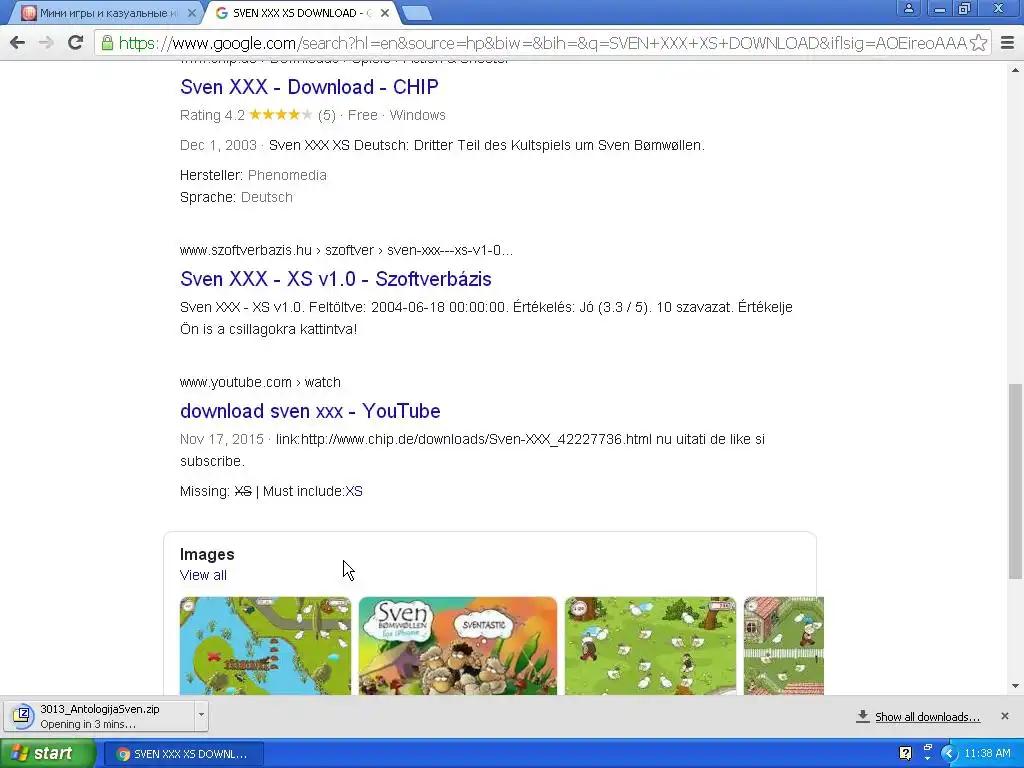
Task: Open the farmhouse screenshot thumbnail
Action: [x=784, y=645]
